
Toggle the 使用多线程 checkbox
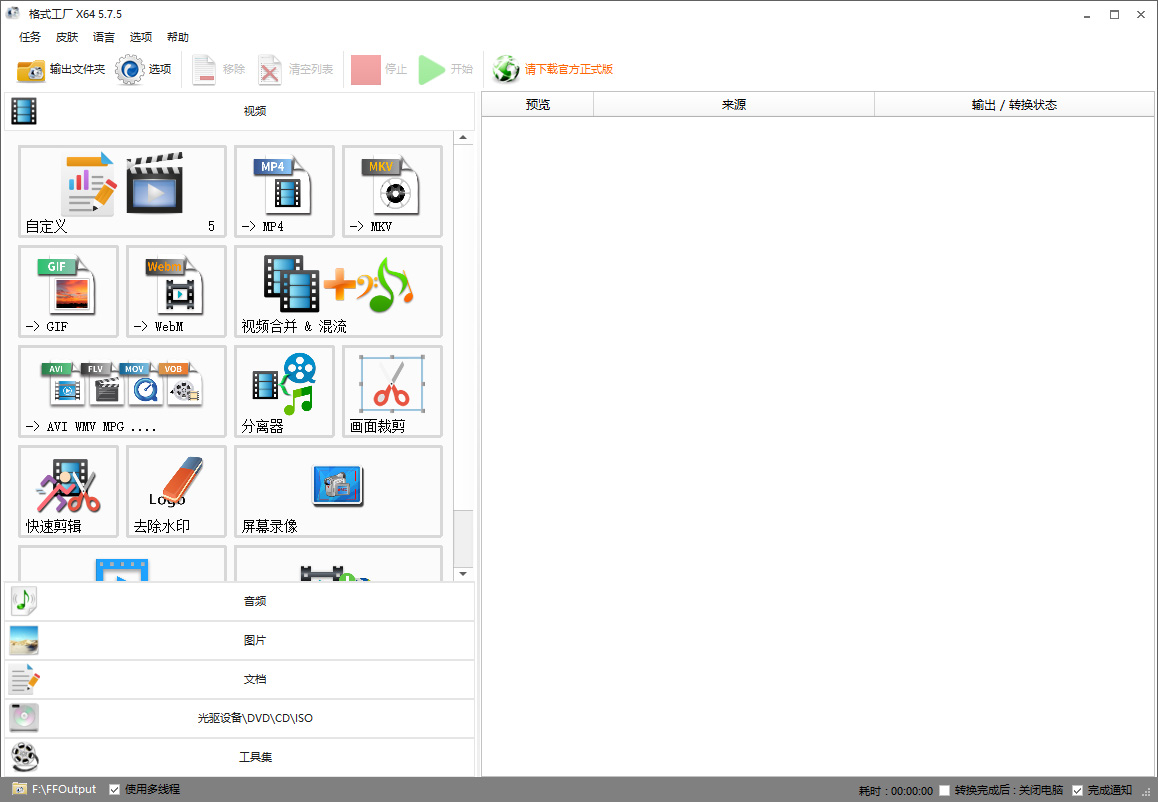tap(115, 790)
